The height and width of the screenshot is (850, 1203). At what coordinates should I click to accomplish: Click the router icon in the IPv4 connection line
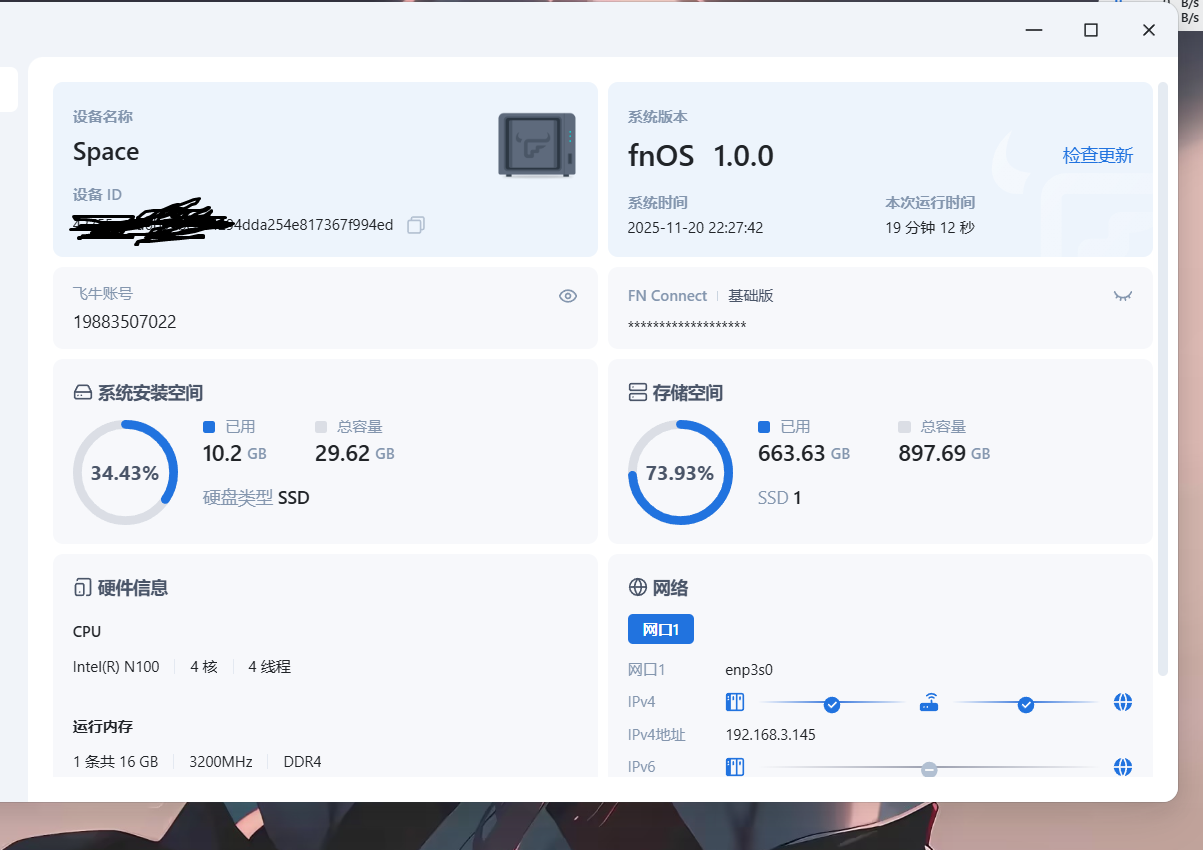[x=928, y=703]
